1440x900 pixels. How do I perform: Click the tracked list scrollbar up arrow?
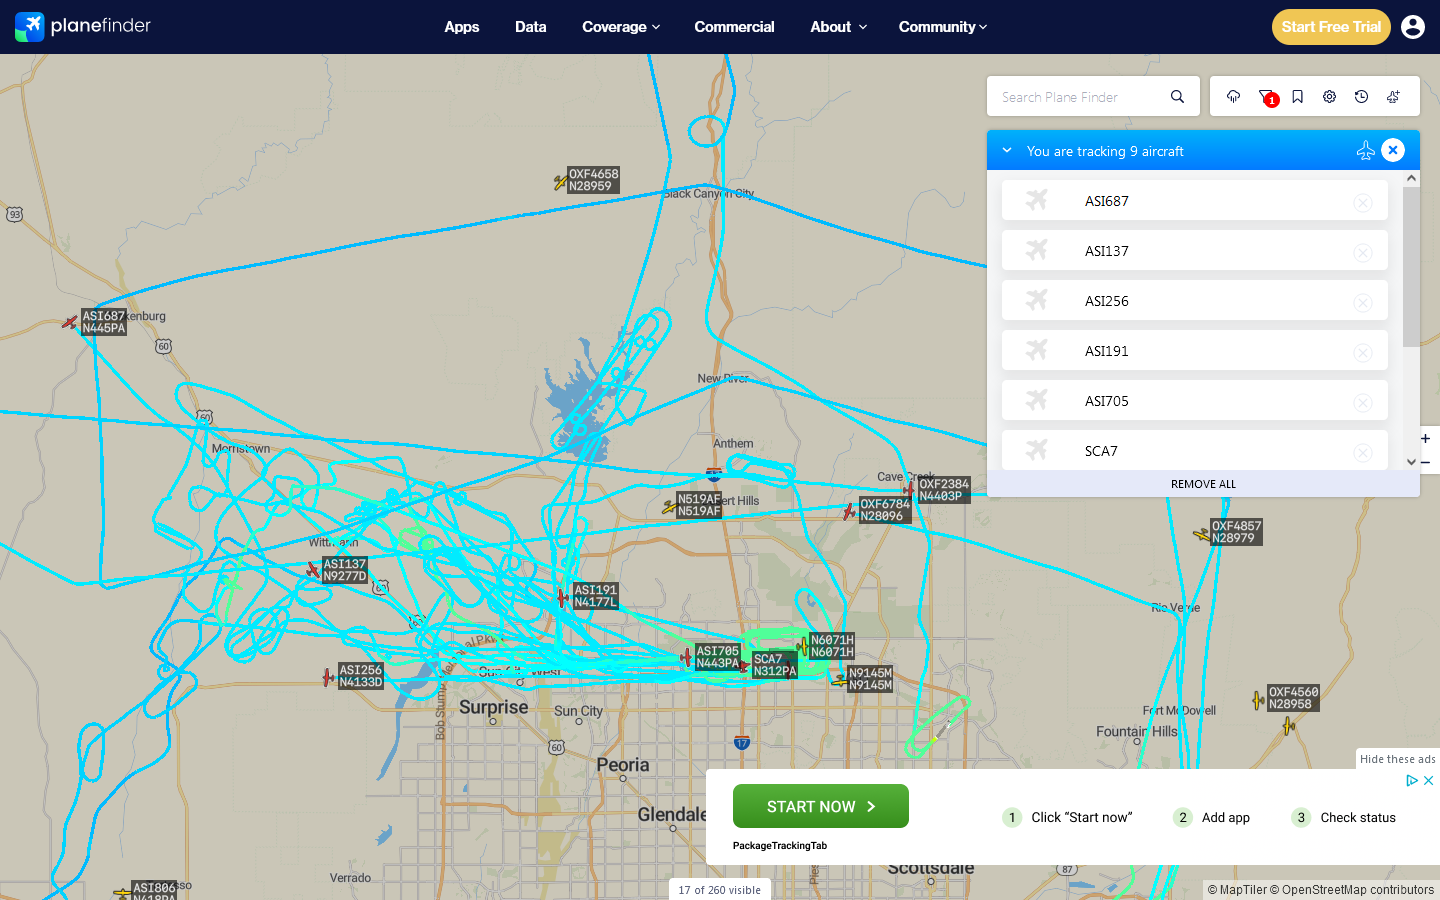1411,178
